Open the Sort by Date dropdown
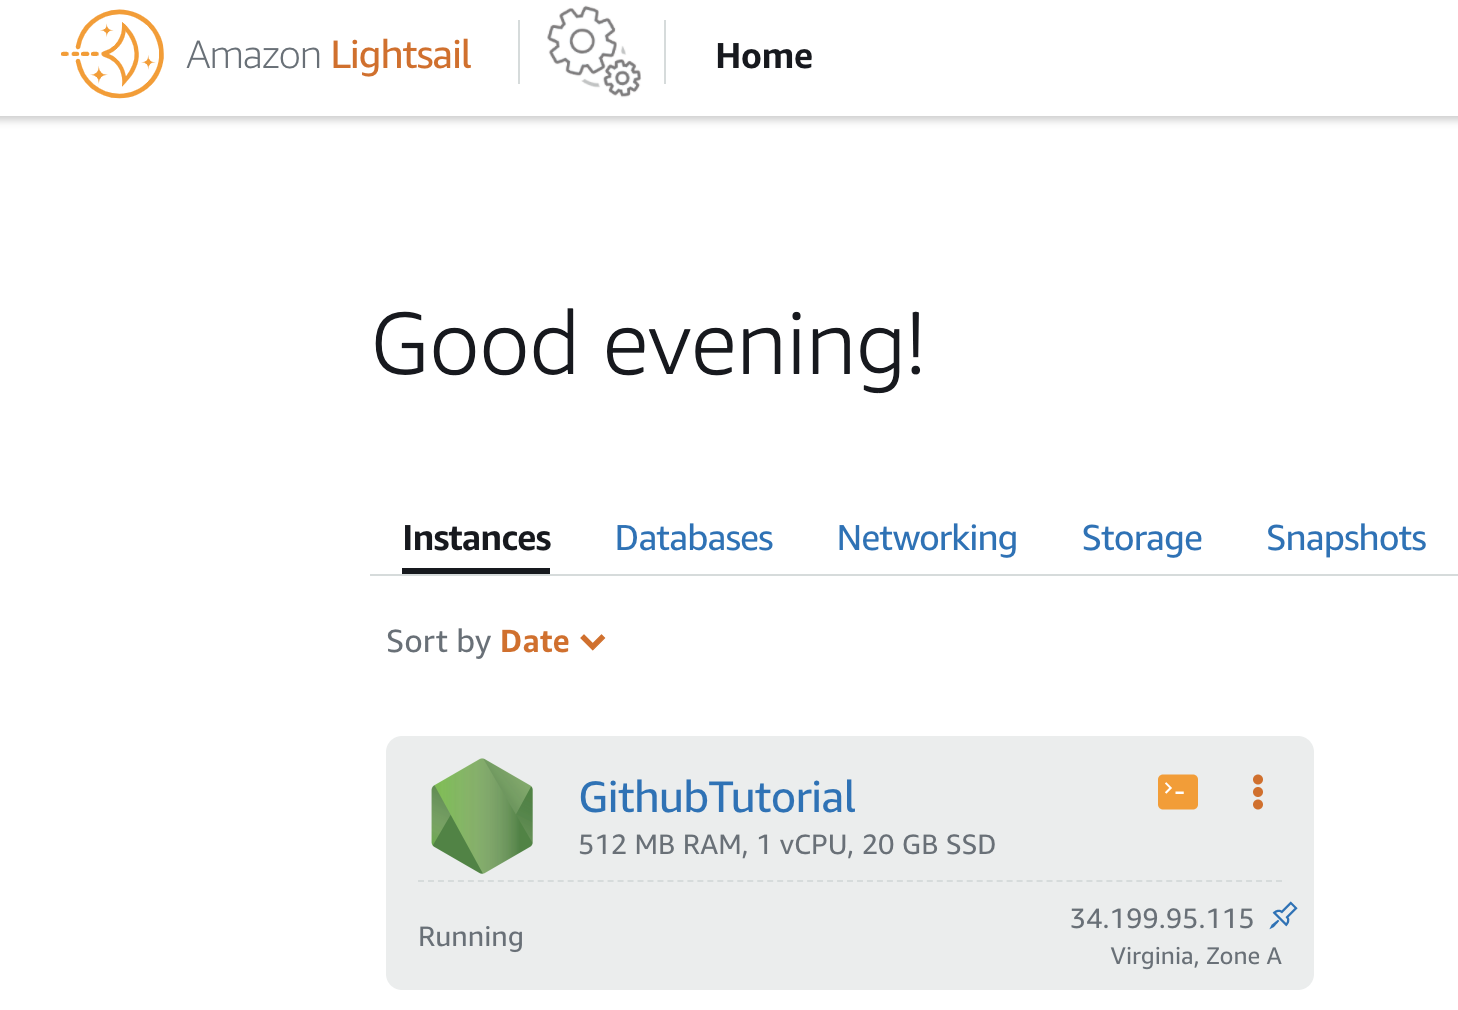Viewport: 1458px width, 1010px height. click(x=534, y=641)
